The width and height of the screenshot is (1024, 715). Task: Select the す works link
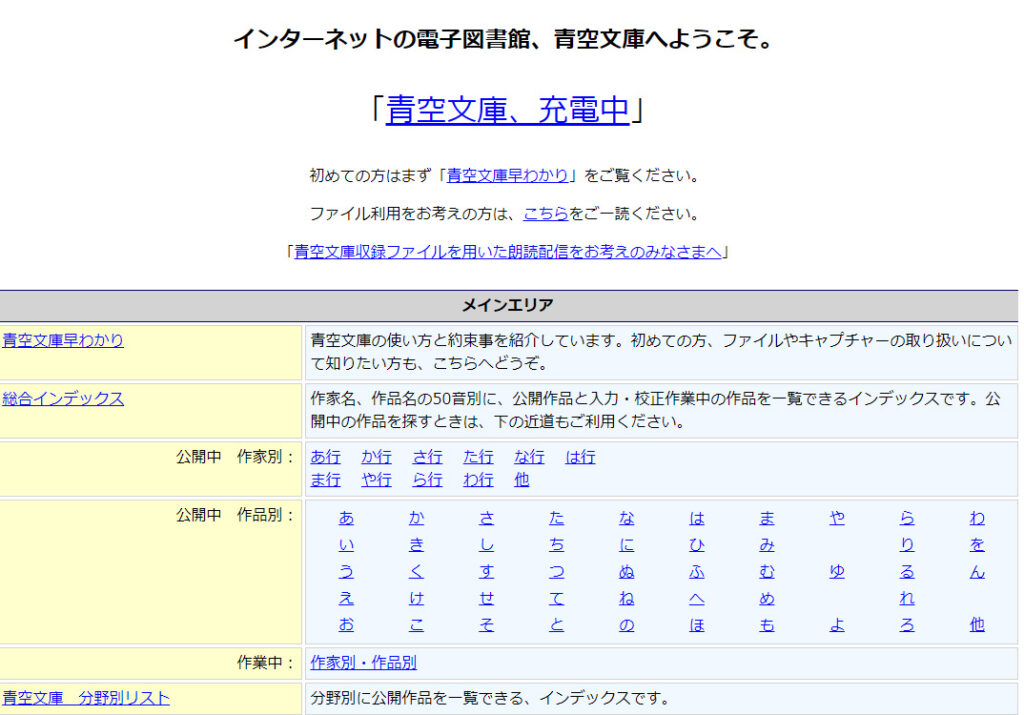pyautogui.click(x=487, y=572)
